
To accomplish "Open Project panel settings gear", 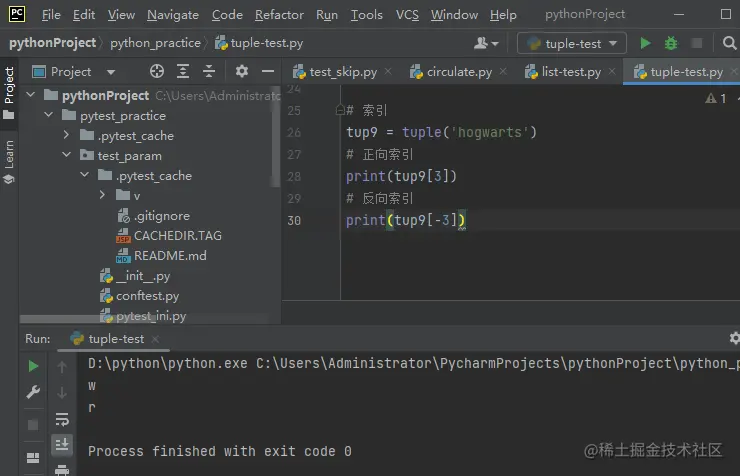I will (242, 71).
